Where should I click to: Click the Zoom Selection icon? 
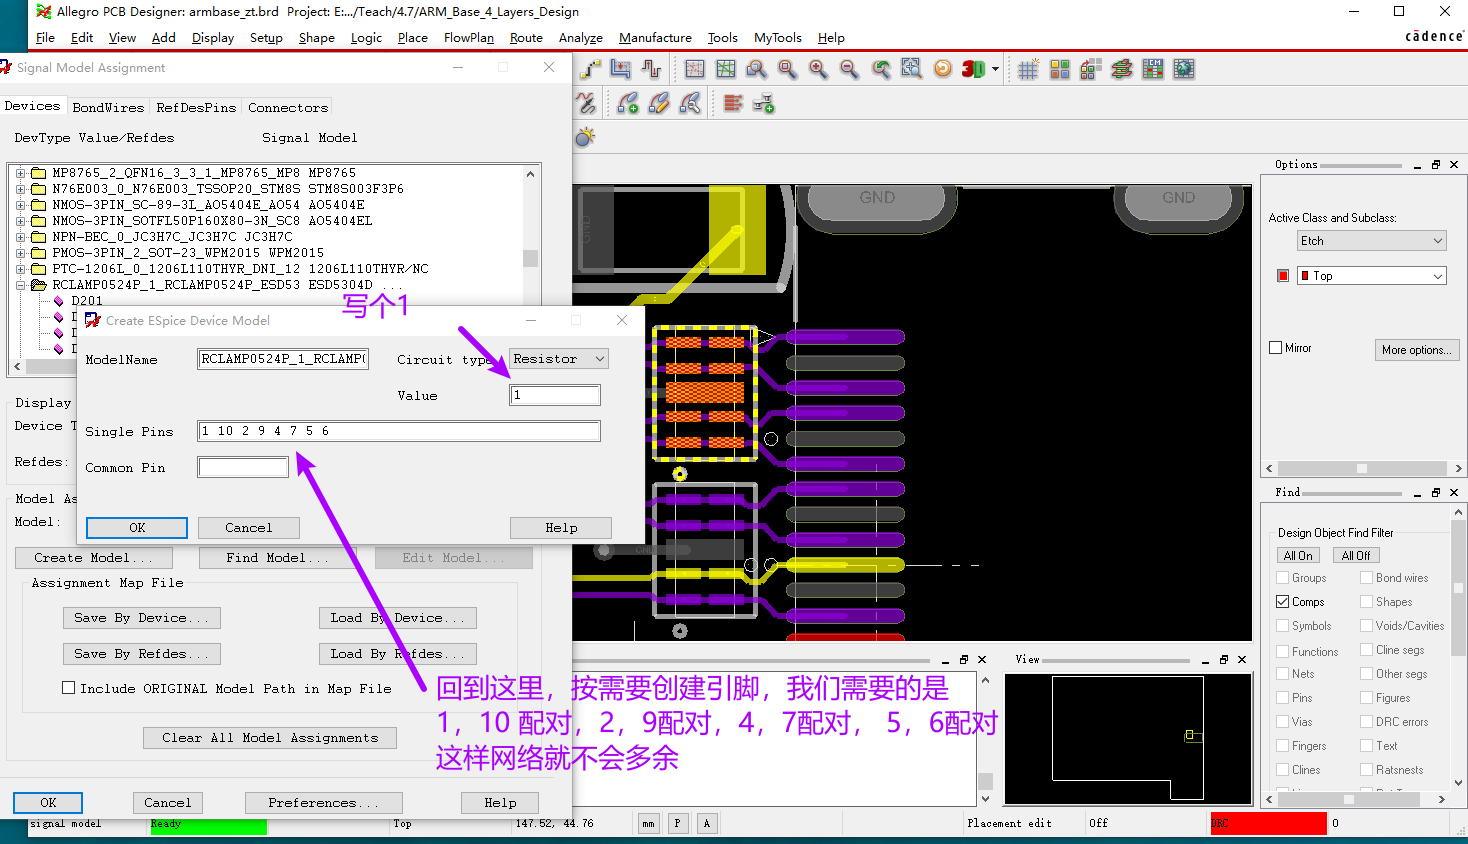click(912, 69)
